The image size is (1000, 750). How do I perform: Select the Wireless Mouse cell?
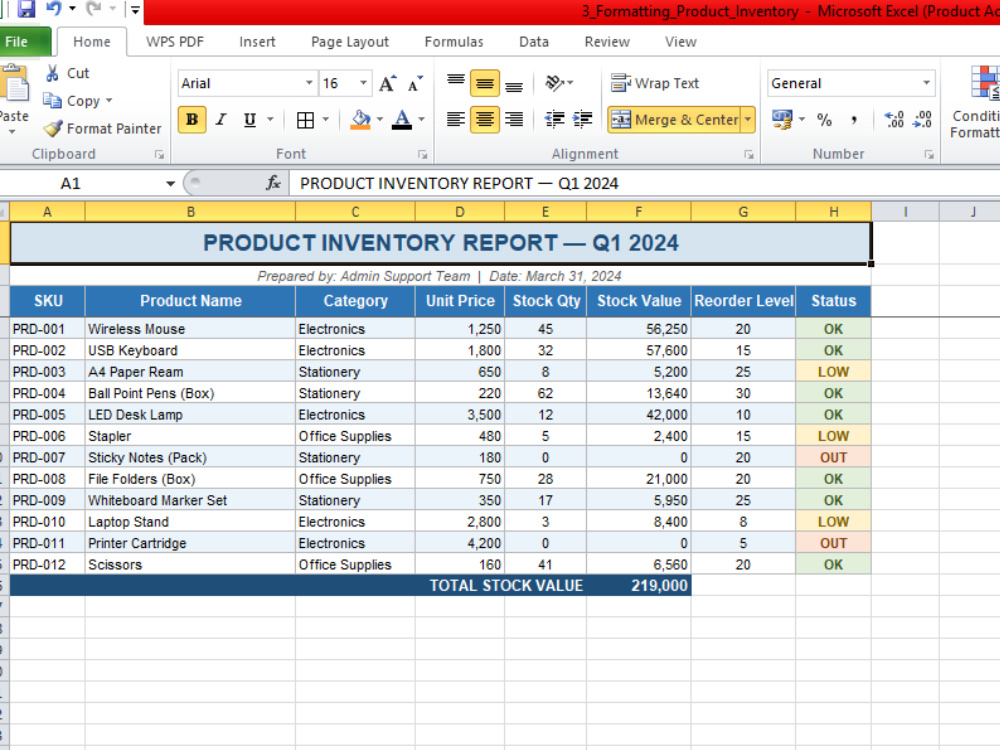tap(190, 329)
